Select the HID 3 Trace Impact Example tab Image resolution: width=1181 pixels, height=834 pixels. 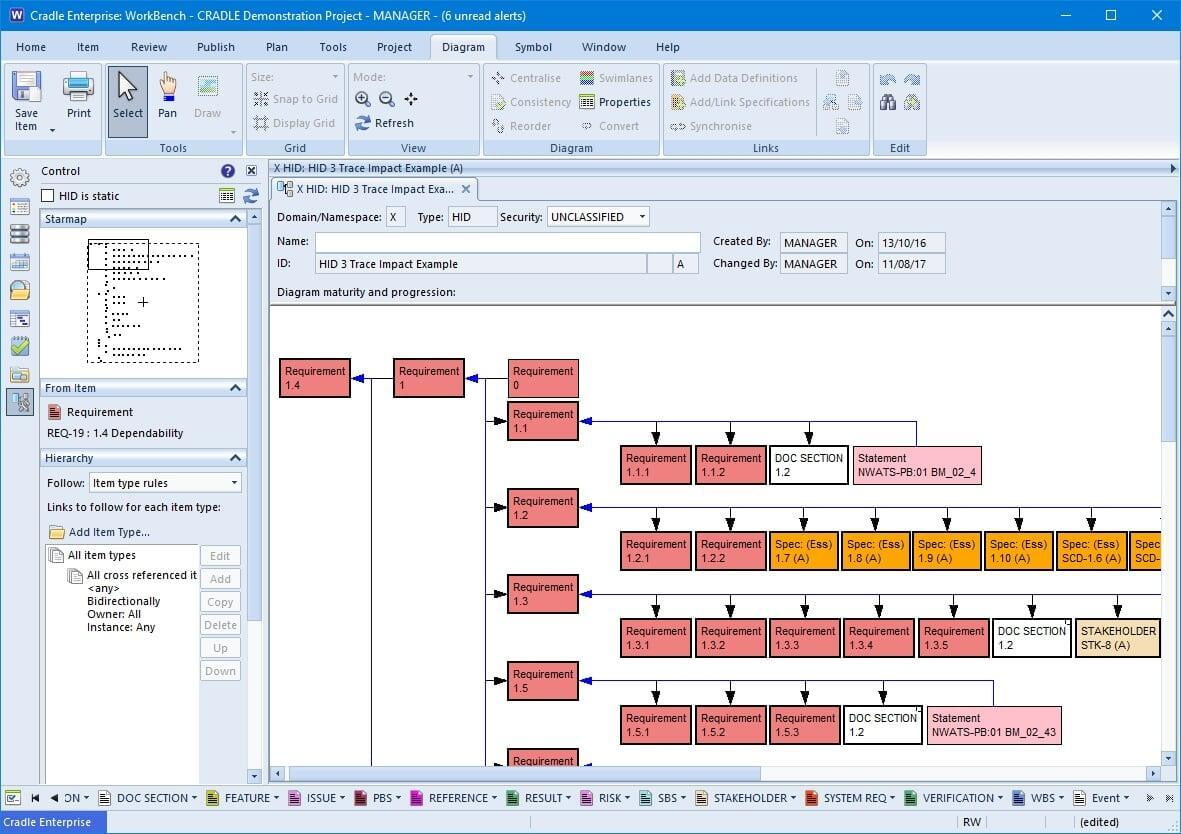(375, 188)
